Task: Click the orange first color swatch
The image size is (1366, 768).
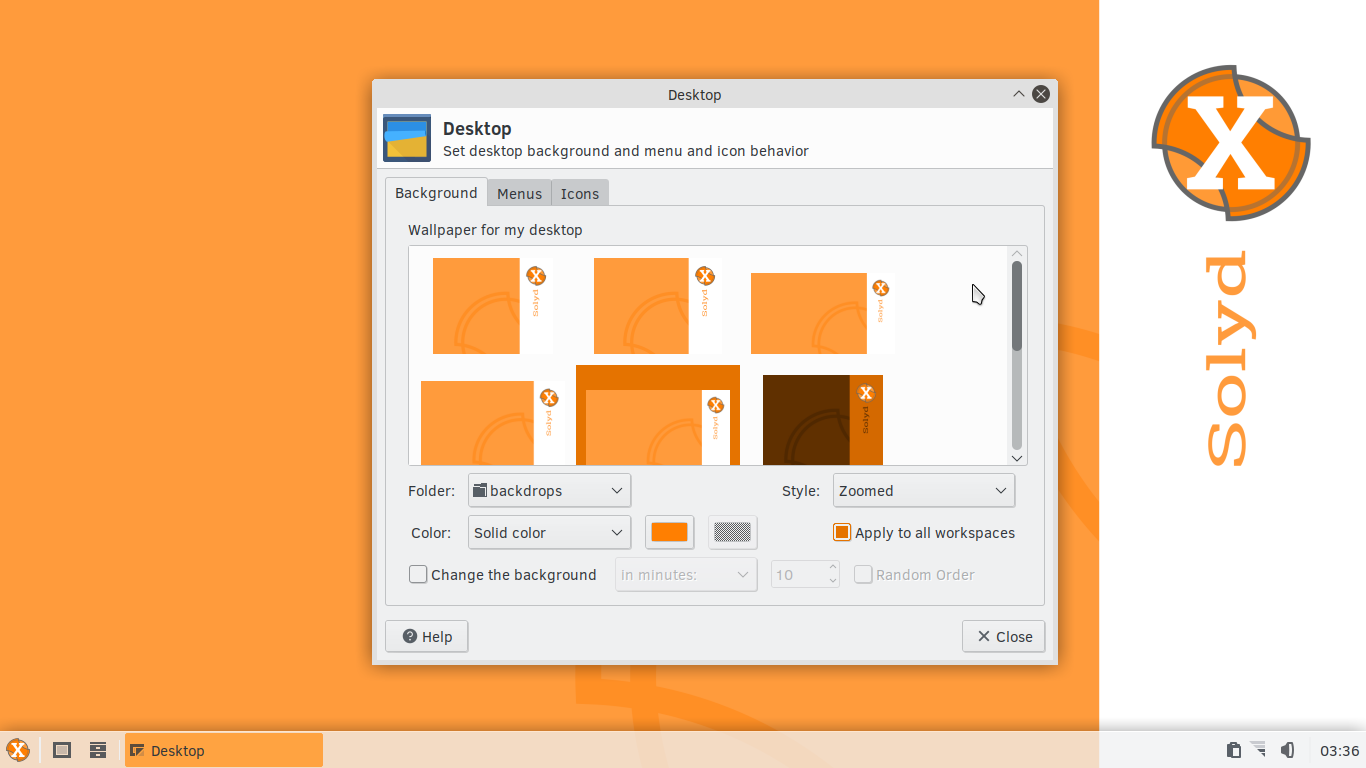Action: click(x=669, y=533)
